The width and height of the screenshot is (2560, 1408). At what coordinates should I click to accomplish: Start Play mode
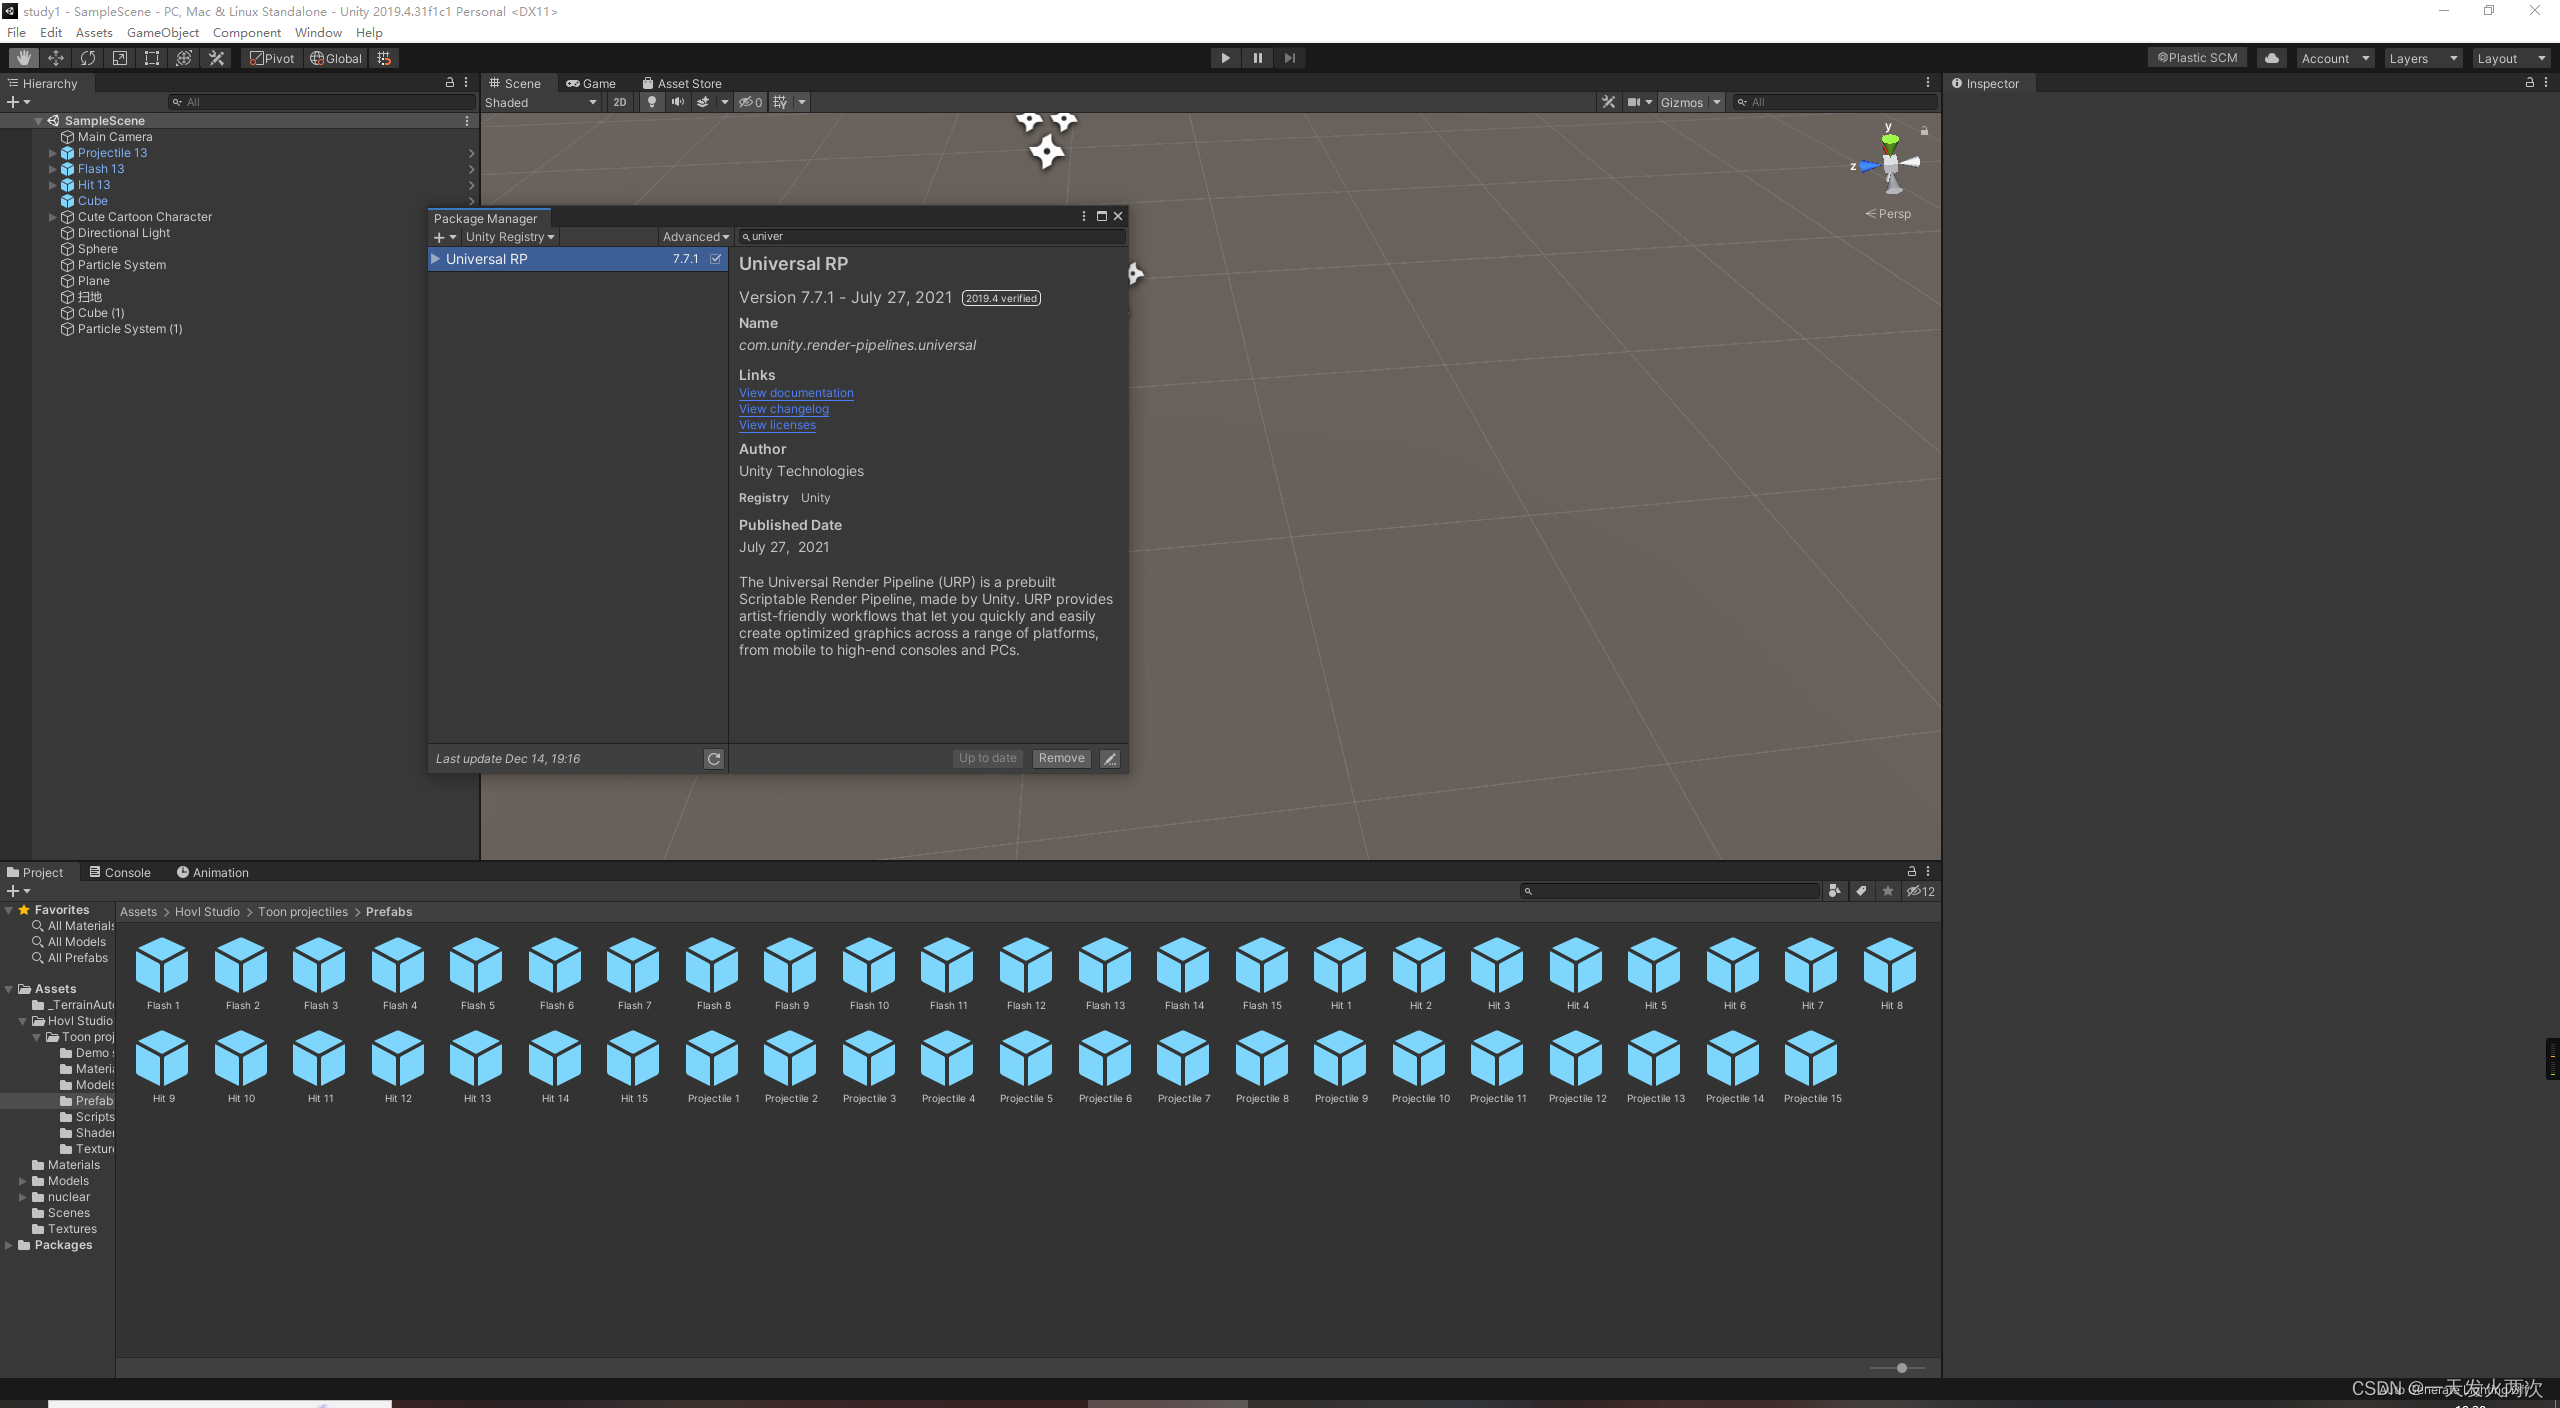click(1225, 58)
